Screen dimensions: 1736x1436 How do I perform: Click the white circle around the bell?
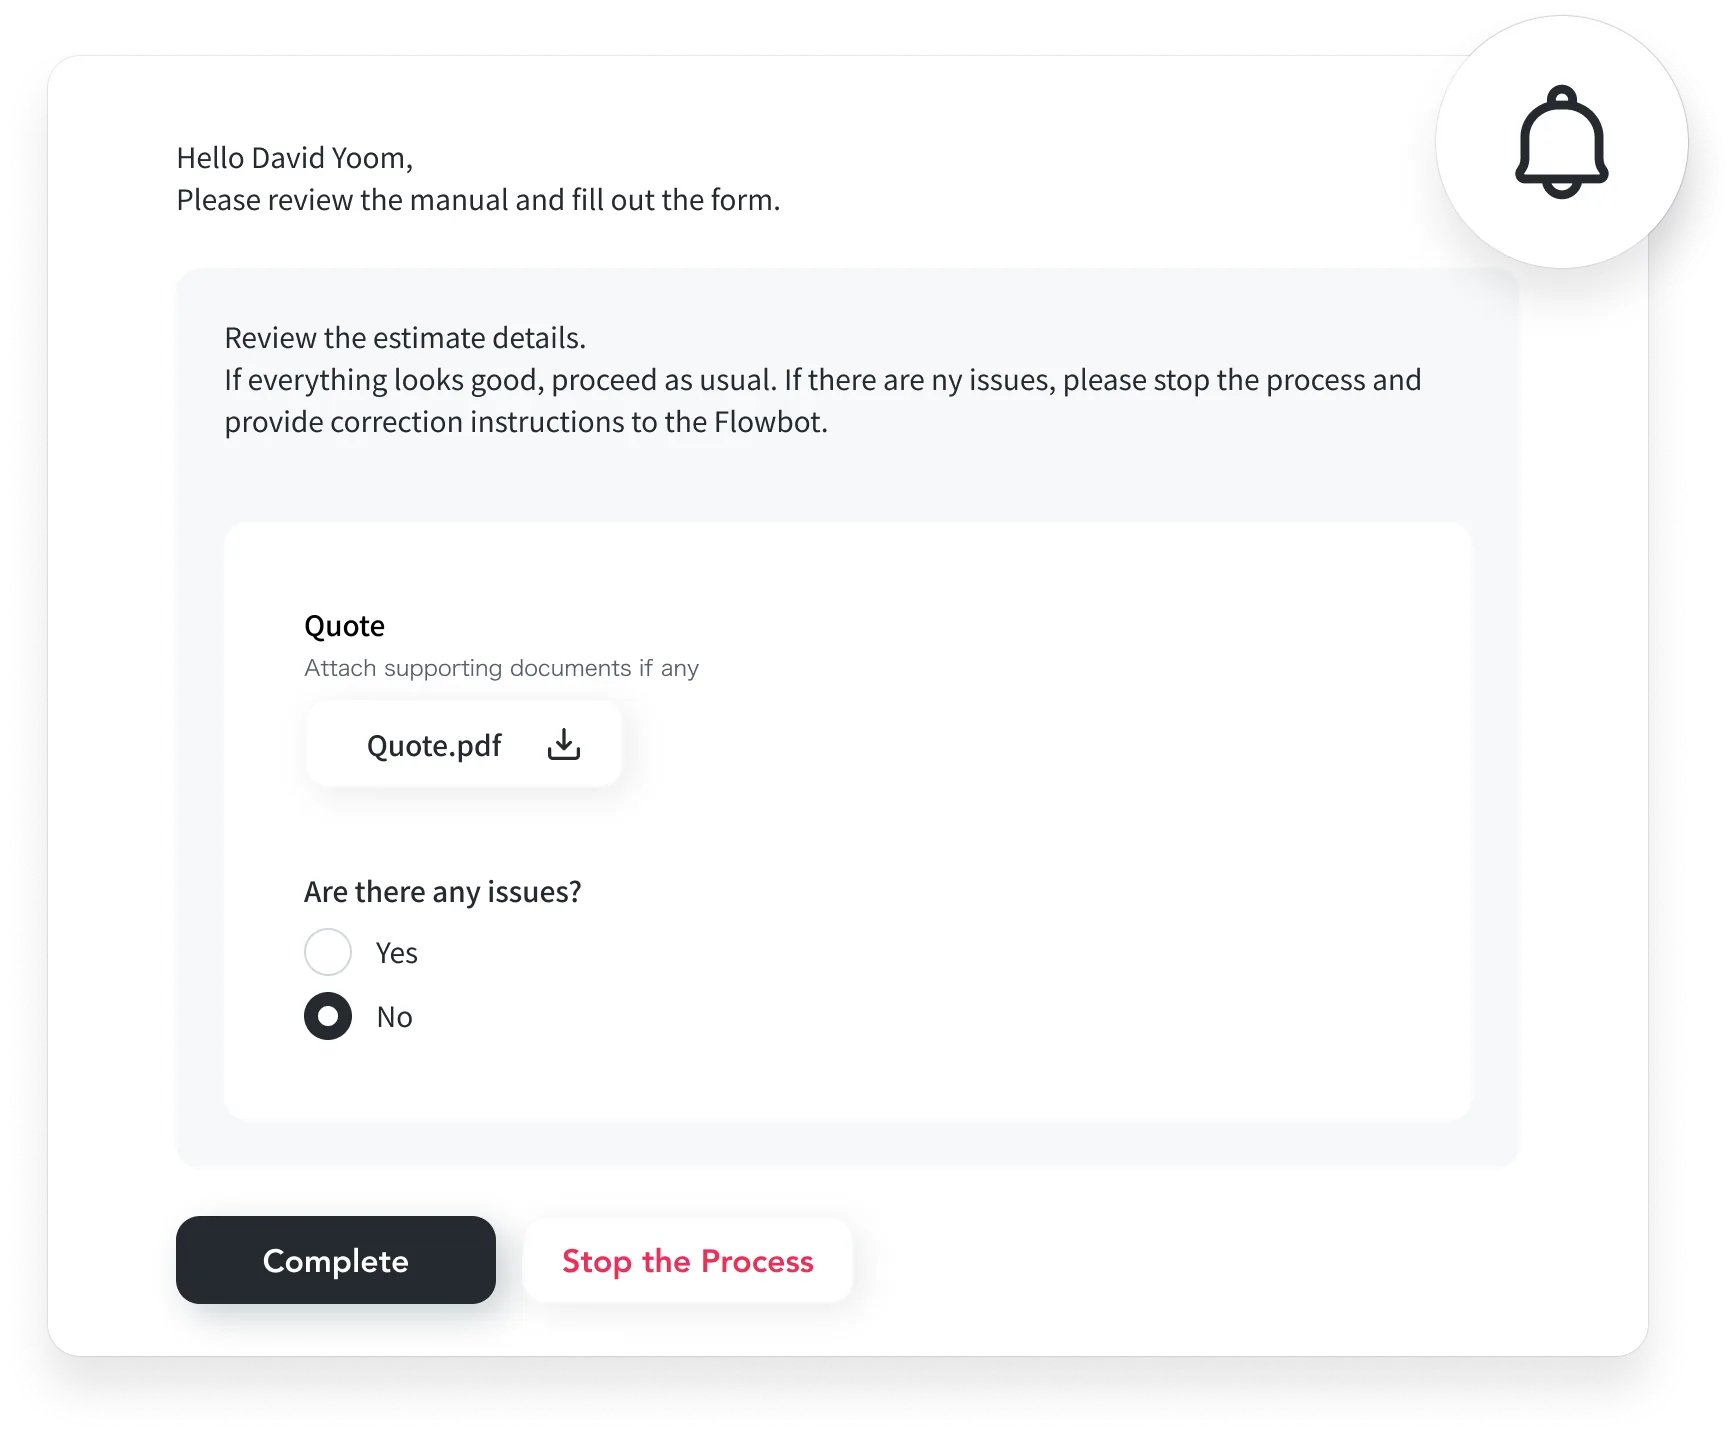(x=1561, y=142)
